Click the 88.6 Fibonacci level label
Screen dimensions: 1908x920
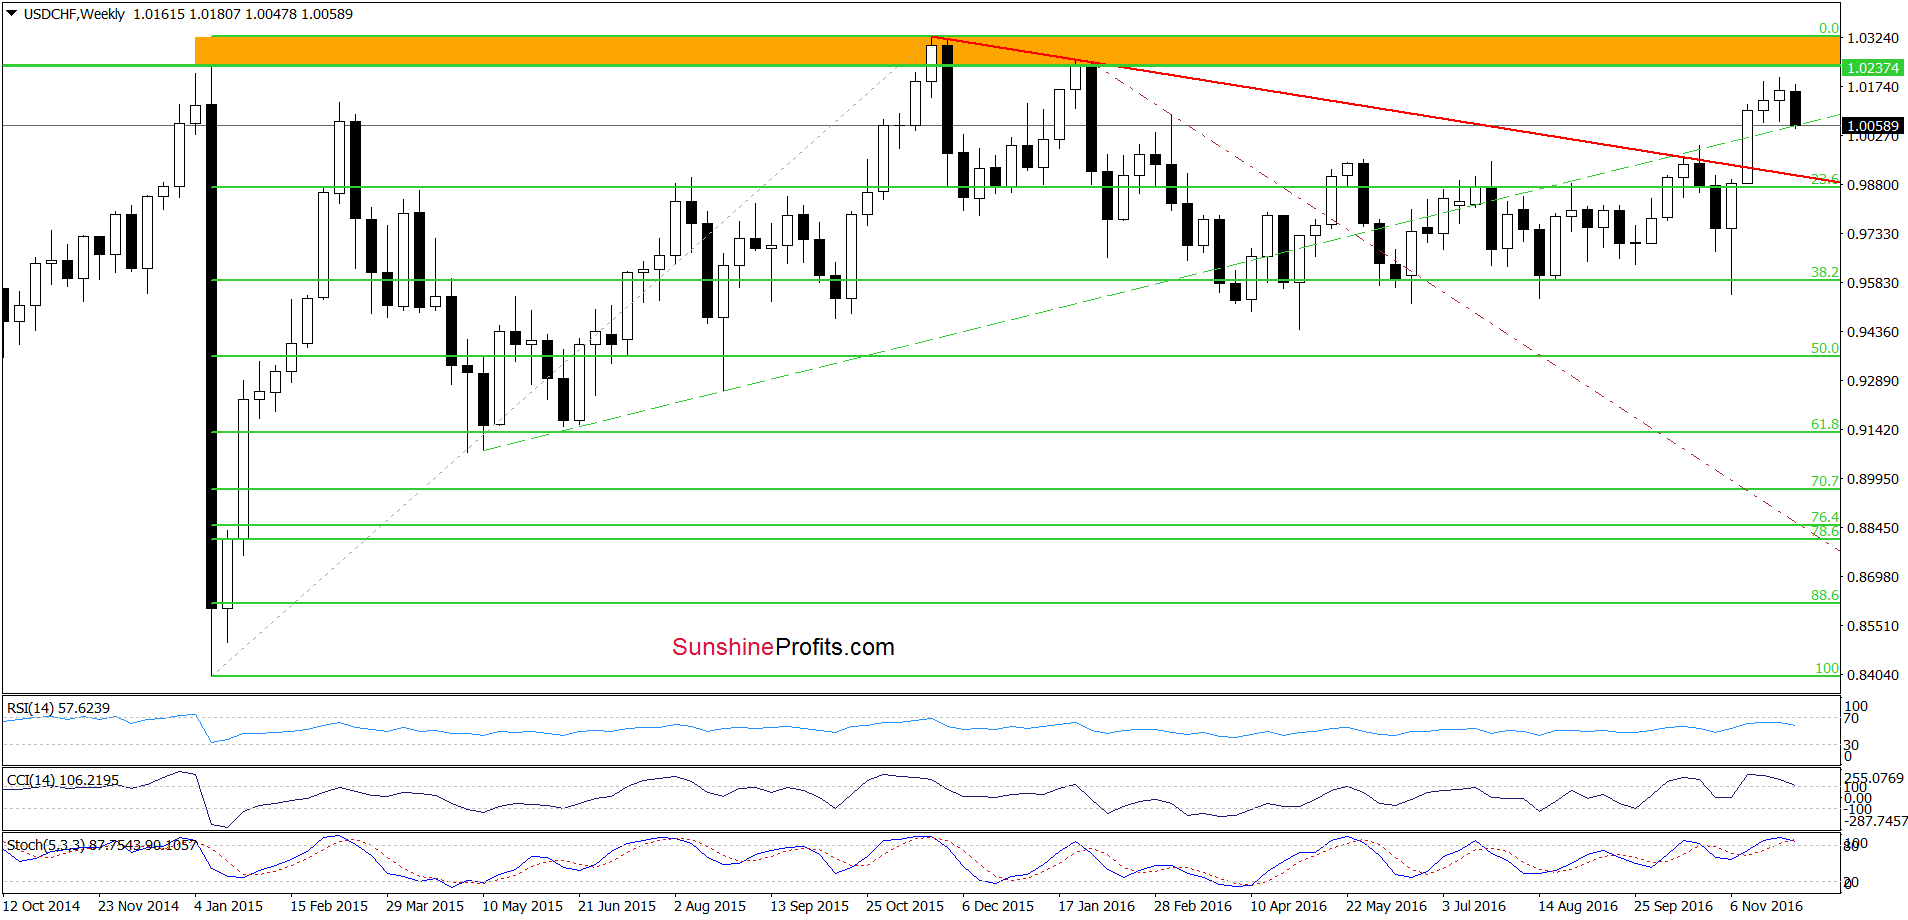click(1824, 595)
